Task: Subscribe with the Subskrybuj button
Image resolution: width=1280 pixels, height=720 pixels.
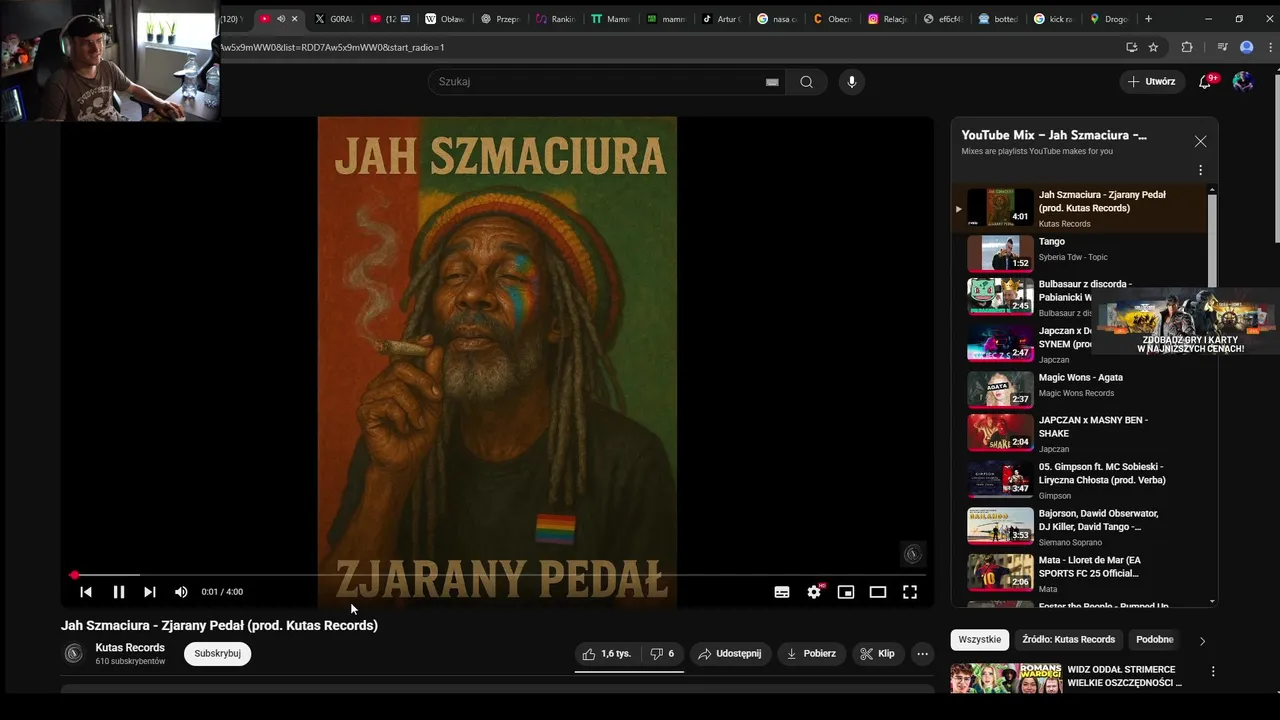Action: 217,654
